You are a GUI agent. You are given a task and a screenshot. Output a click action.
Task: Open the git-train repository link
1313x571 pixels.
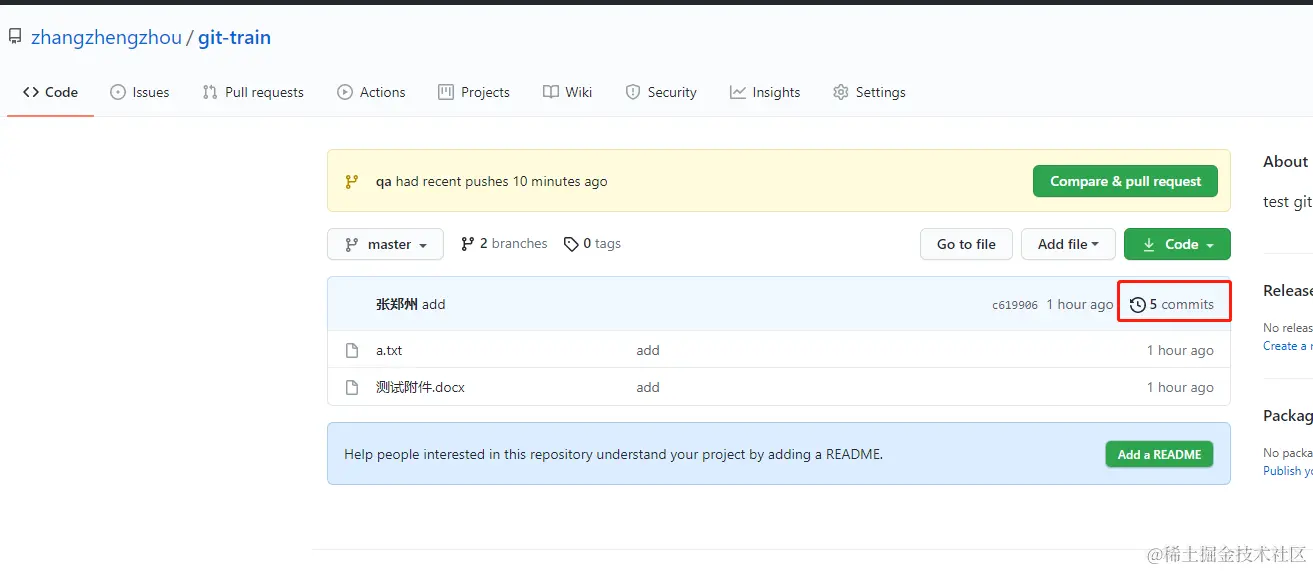click(234, 38)
